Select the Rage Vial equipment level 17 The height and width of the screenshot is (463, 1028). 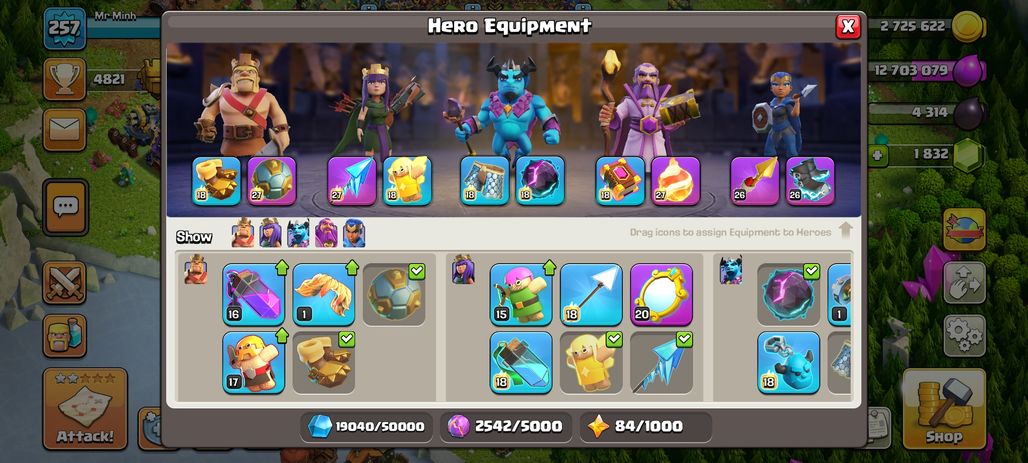pos(254,362)
